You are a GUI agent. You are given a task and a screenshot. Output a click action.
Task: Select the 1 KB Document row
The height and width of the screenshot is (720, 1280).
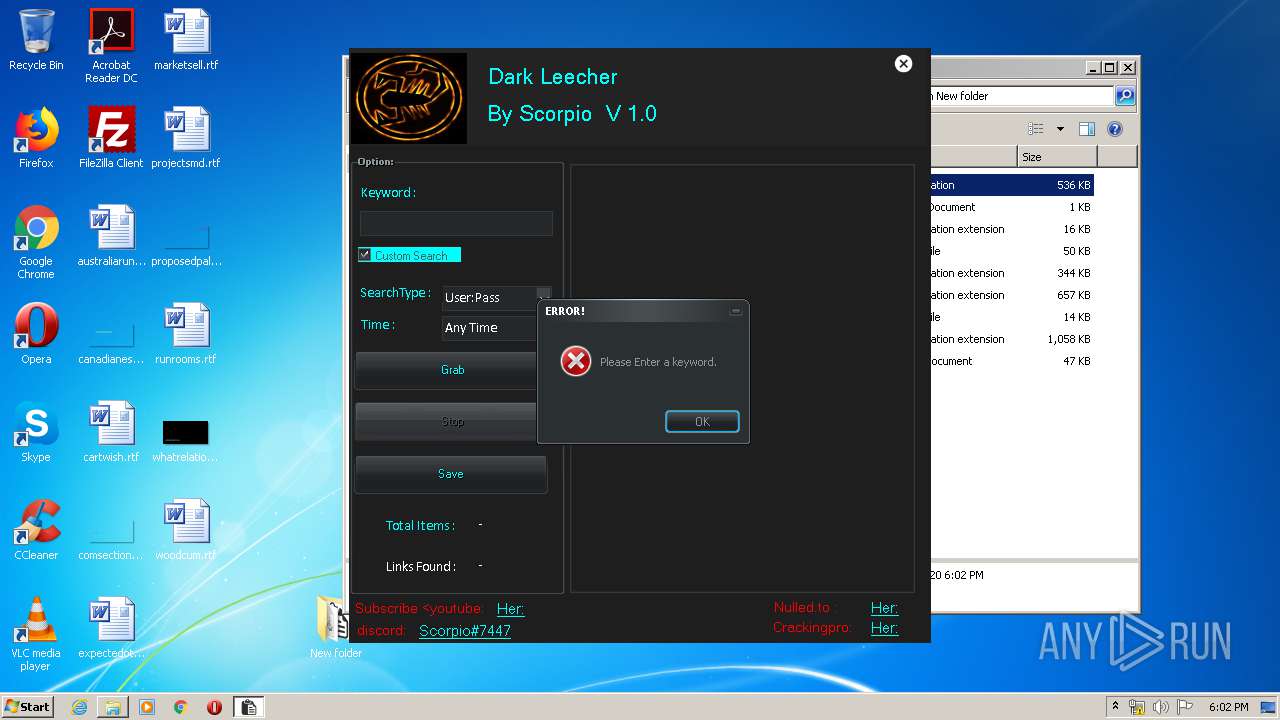click(1012, 207)
